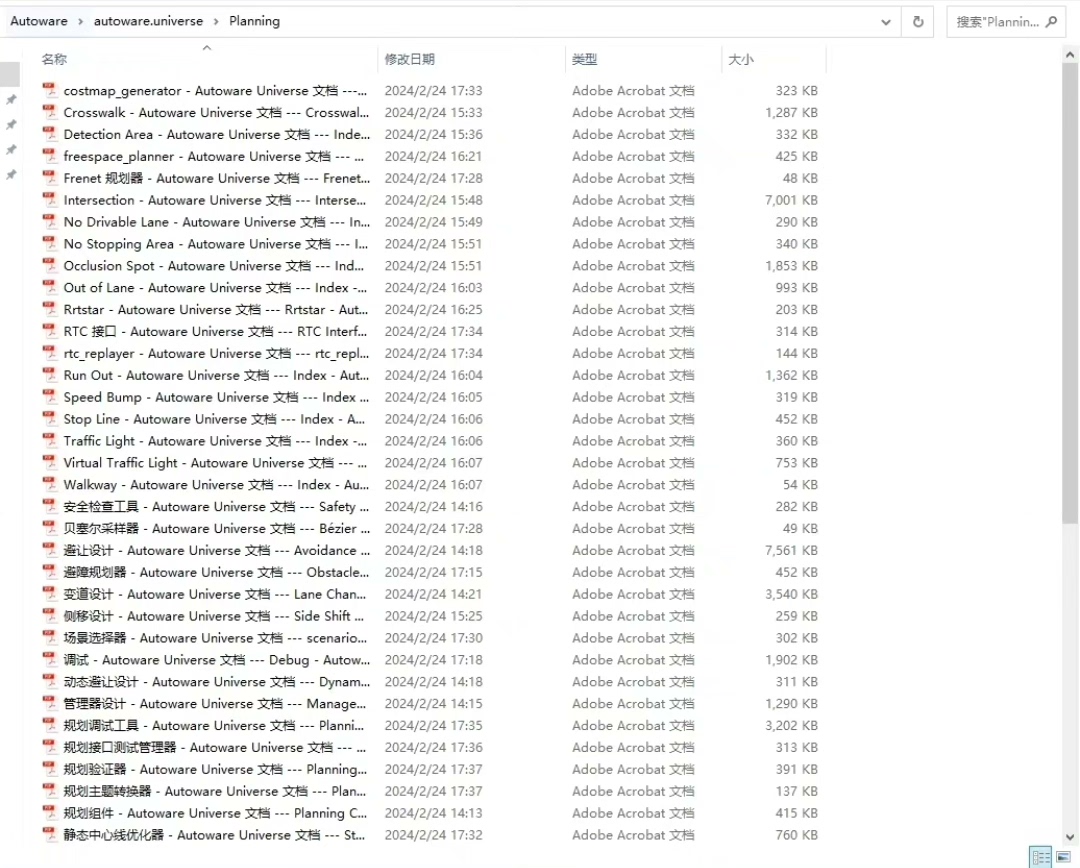The height and width of the screenshot is (868, 1080).
Task: Click the PDF icon of Virtual Traffic Light file
Action: click(50, 462)
